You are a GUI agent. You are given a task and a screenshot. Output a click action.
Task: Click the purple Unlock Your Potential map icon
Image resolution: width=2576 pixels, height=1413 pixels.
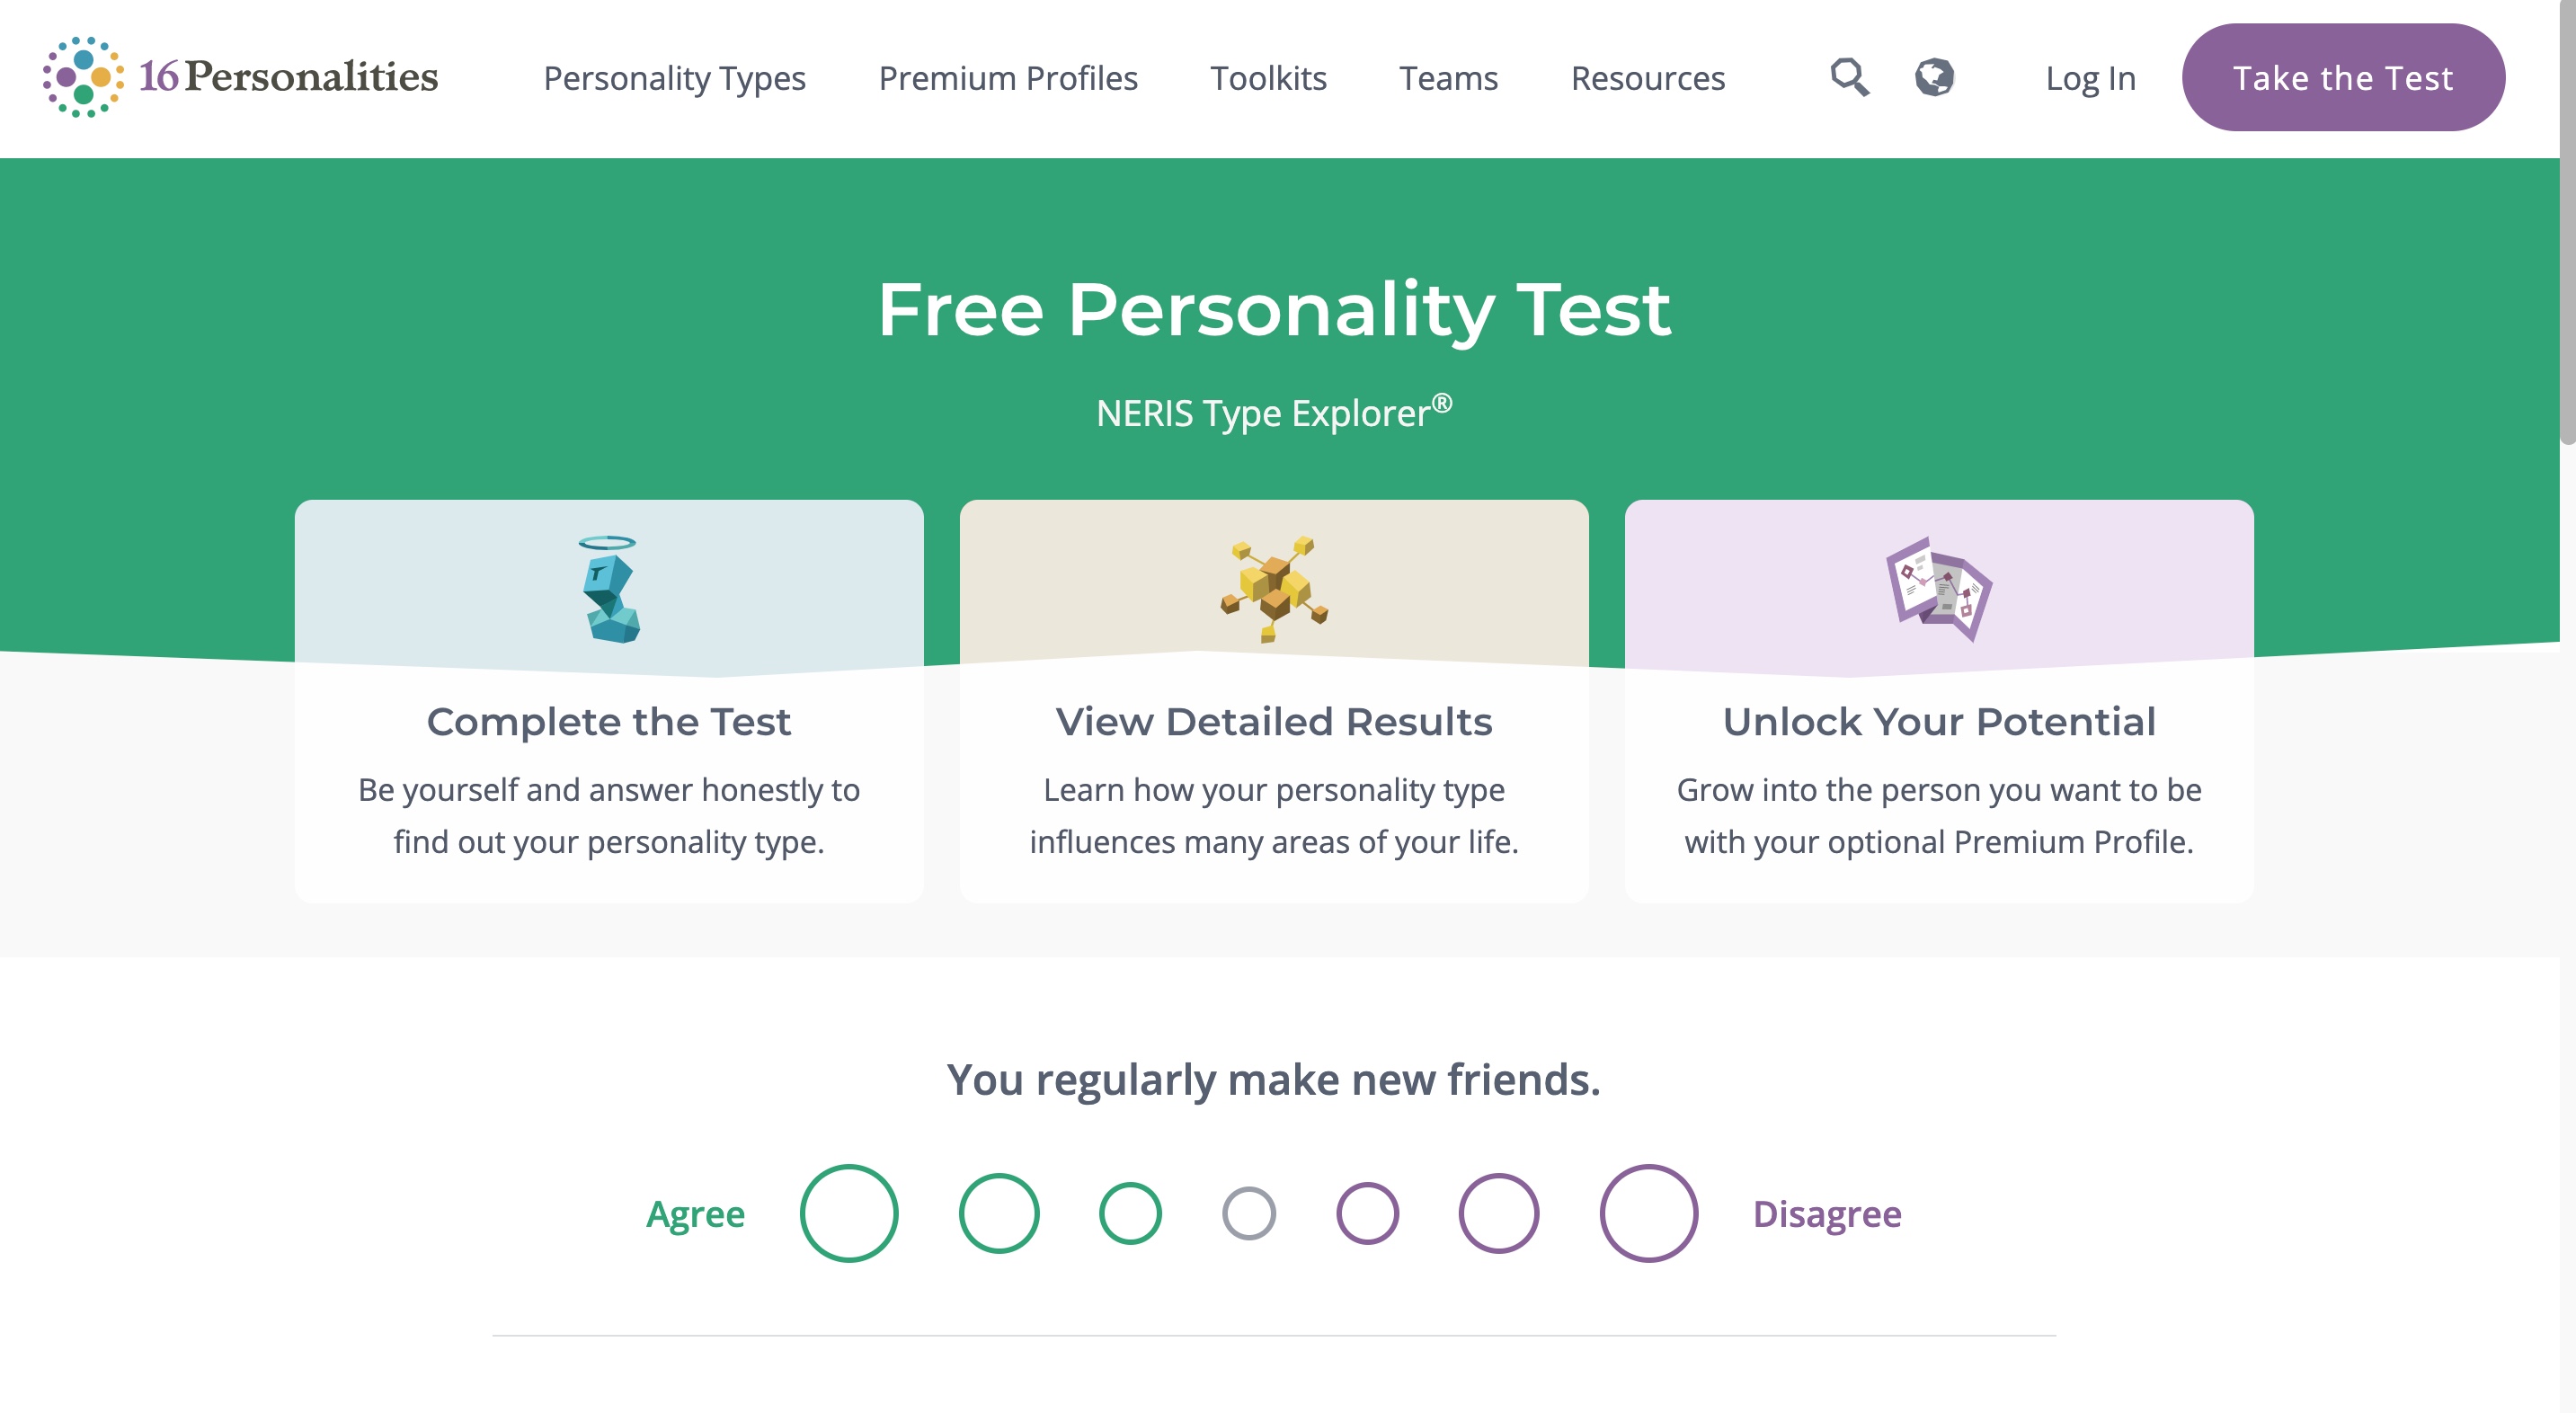point(1938,590)
